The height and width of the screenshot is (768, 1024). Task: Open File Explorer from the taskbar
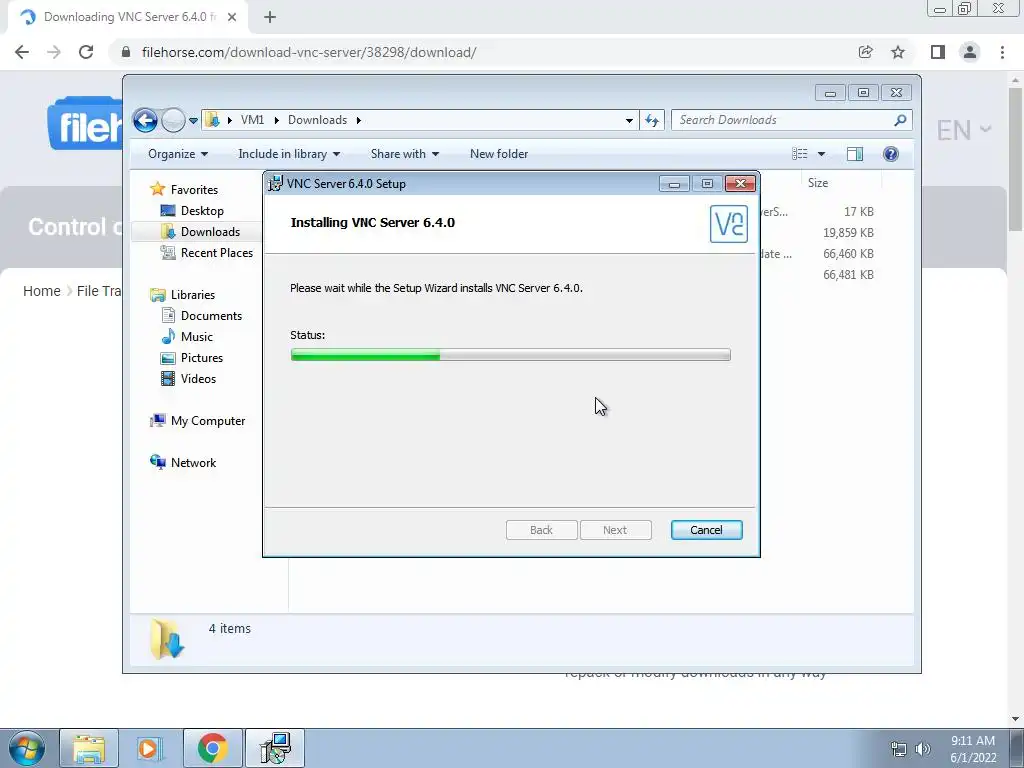click(x=89, y=748)
